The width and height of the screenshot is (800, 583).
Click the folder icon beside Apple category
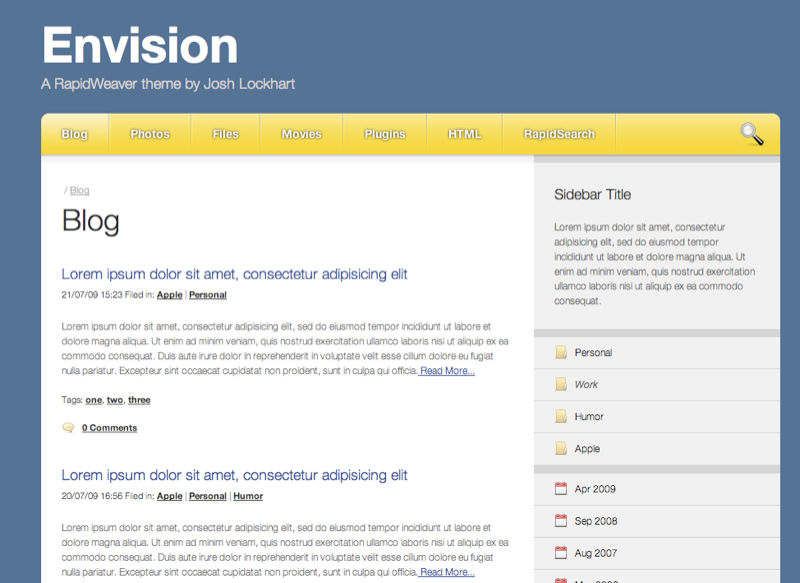click(x=561, y=448)
